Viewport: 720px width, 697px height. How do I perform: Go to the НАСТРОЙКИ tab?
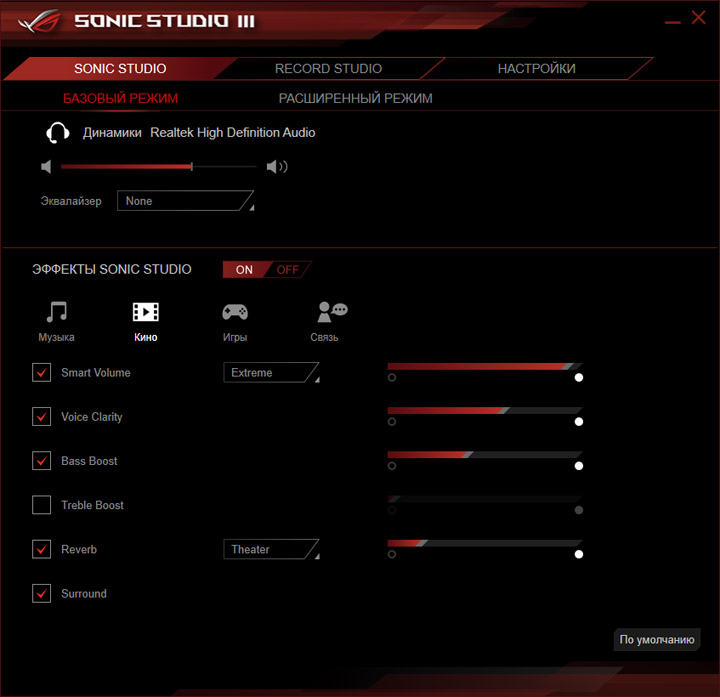click(x=536, y=68)
